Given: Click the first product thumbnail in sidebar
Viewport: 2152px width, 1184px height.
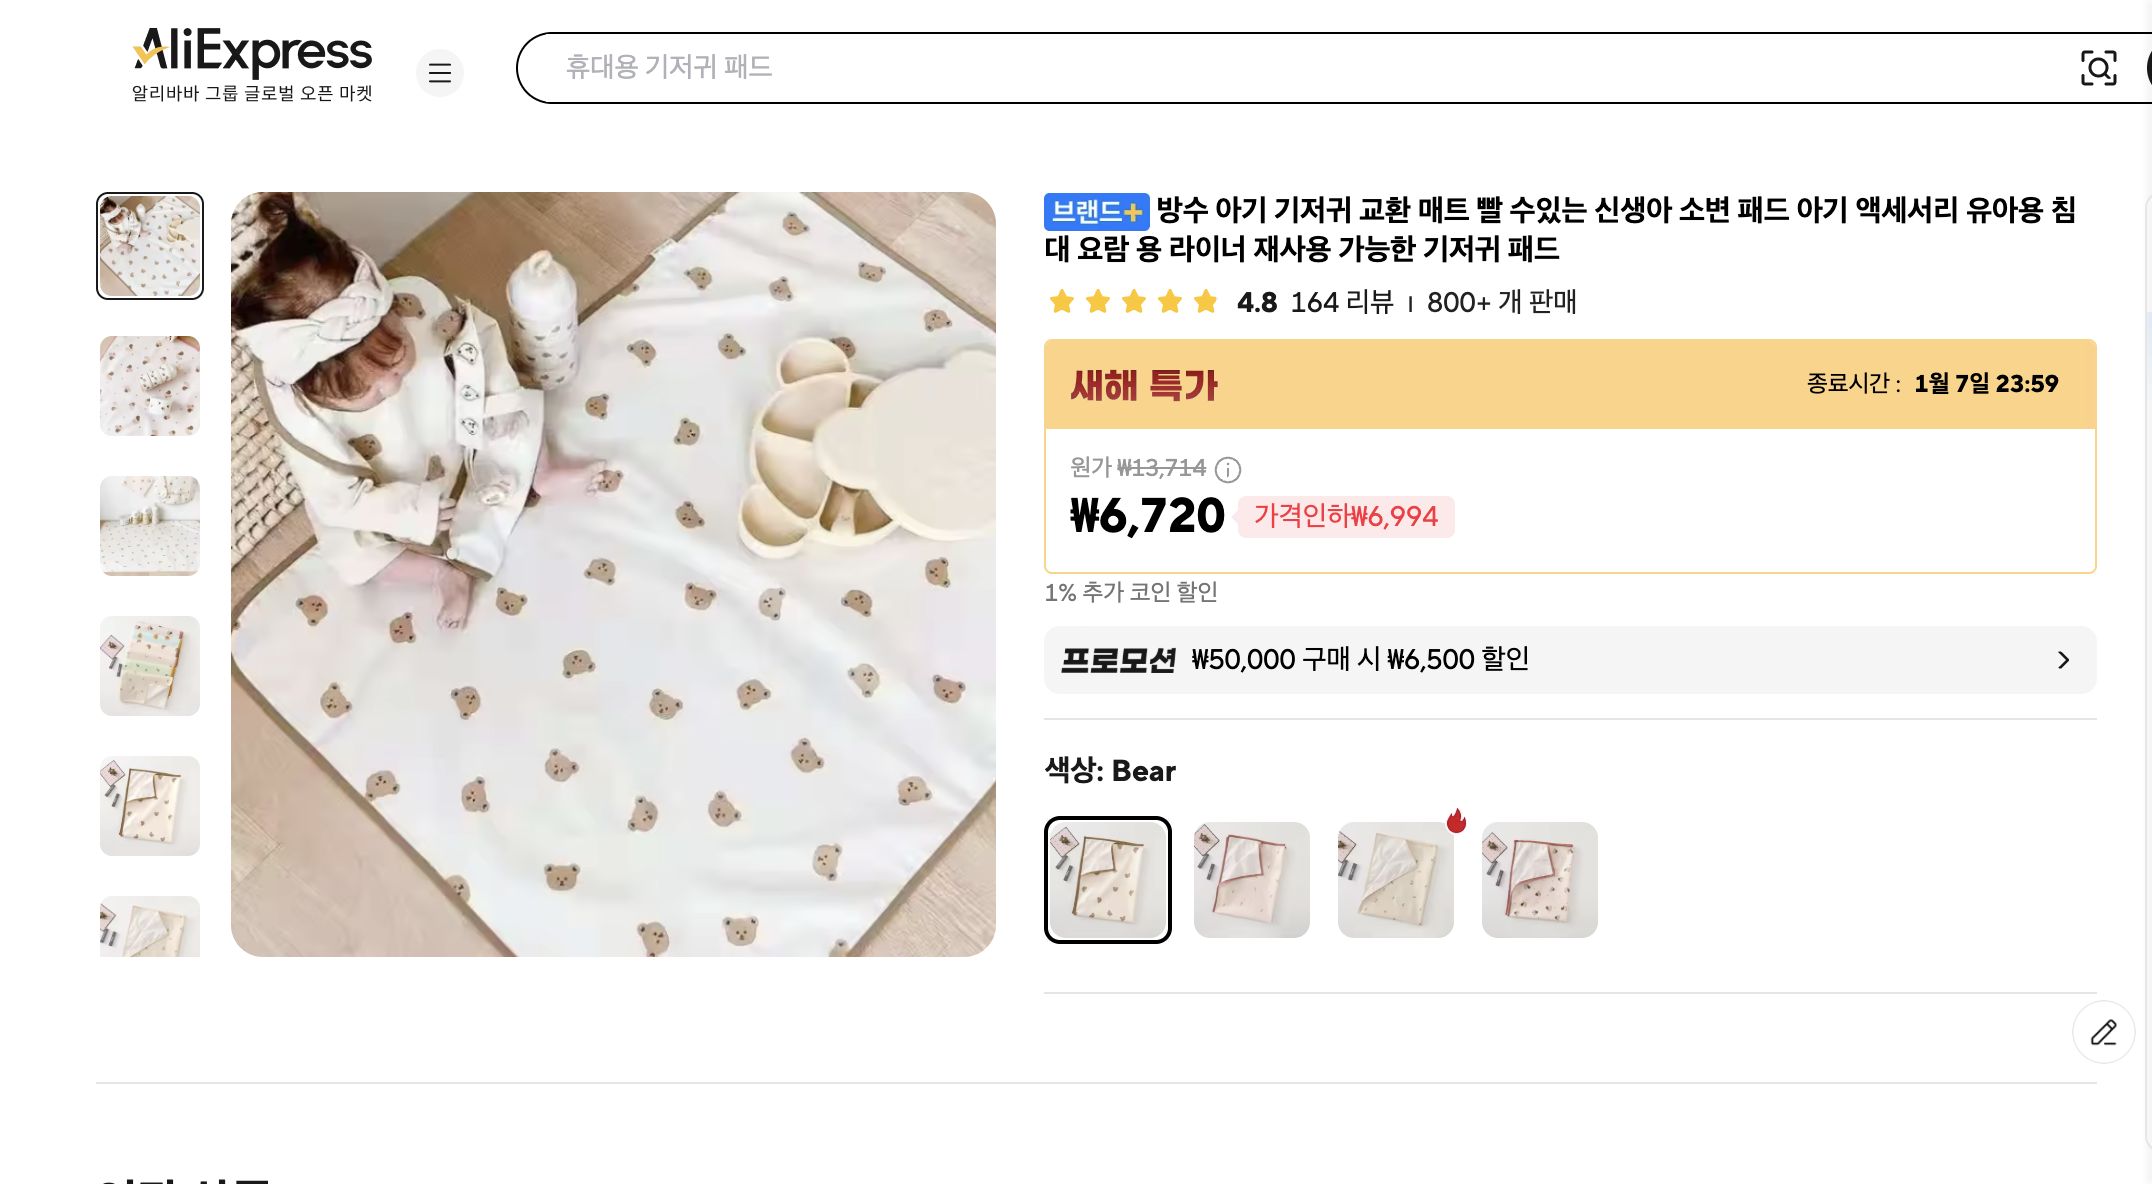Looking at the screenshot, I should (149, 245).
